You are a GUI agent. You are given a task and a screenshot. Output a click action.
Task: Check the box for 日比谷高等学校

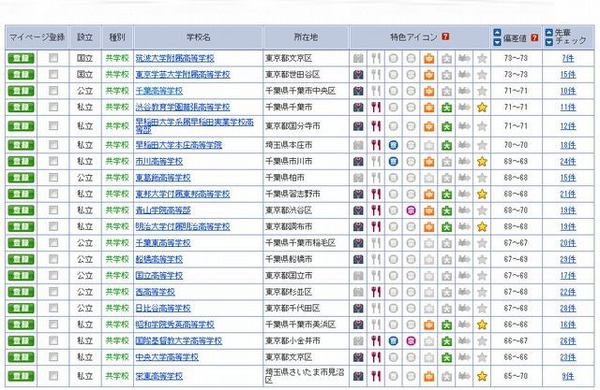[x=54, y=308]
